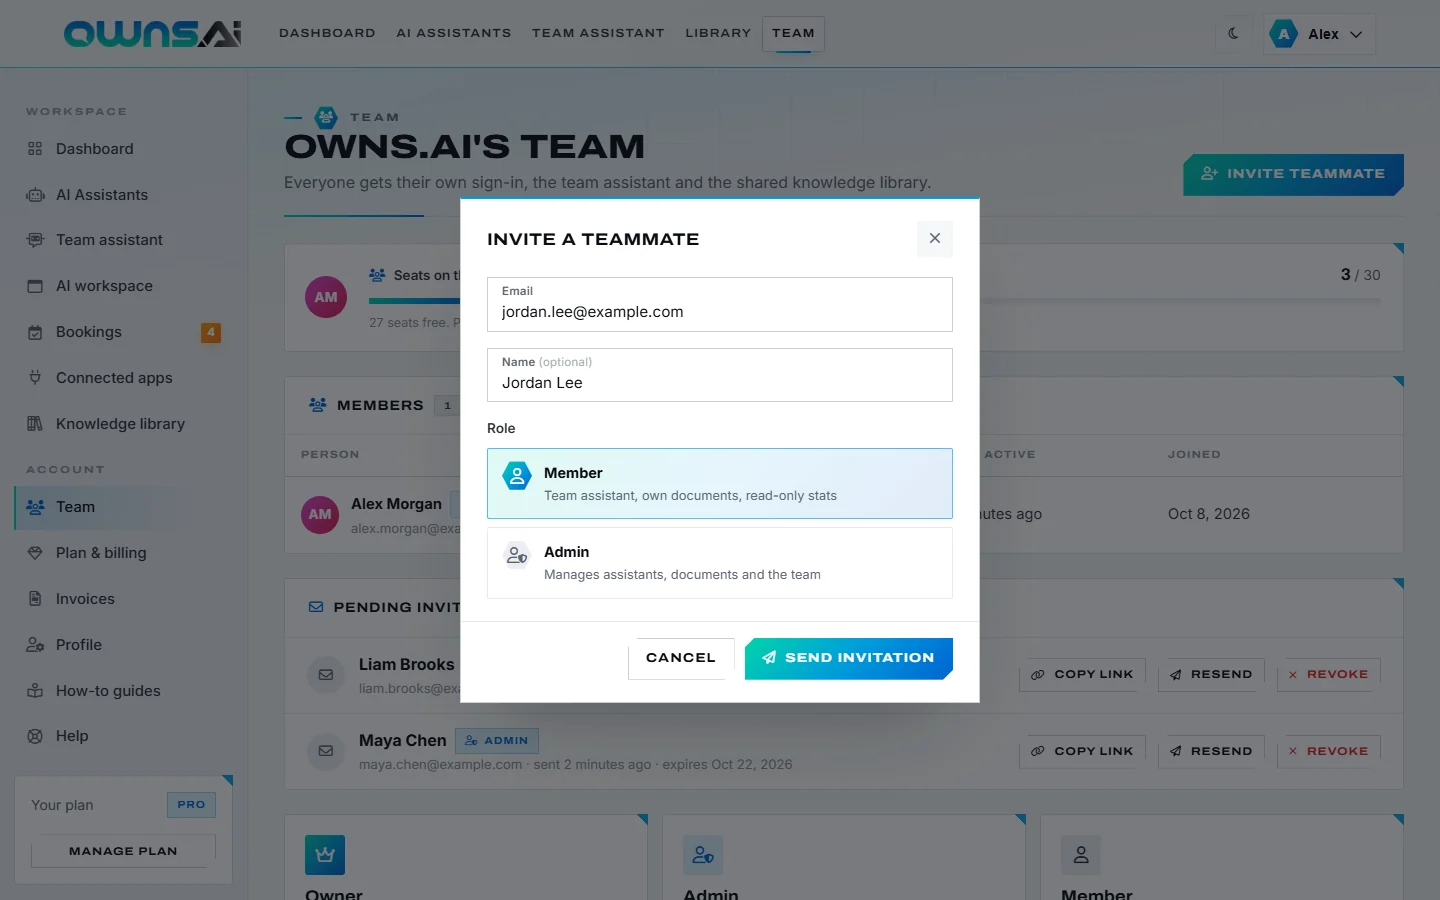1440x900 pixels.
Task: Click the OWNS.AI logo
Action: click(152, 34)
